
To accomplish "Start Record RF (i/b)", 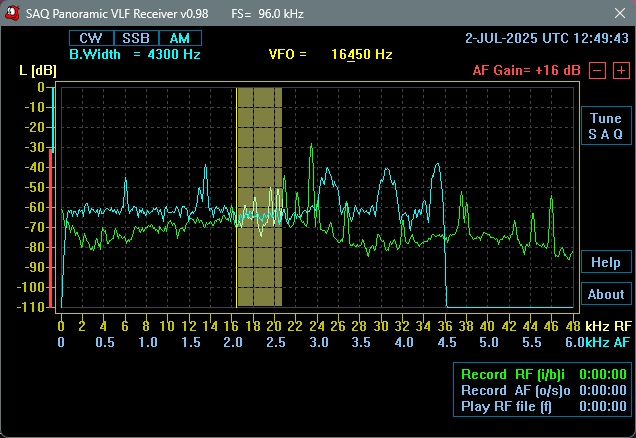I will pos(512,375).
